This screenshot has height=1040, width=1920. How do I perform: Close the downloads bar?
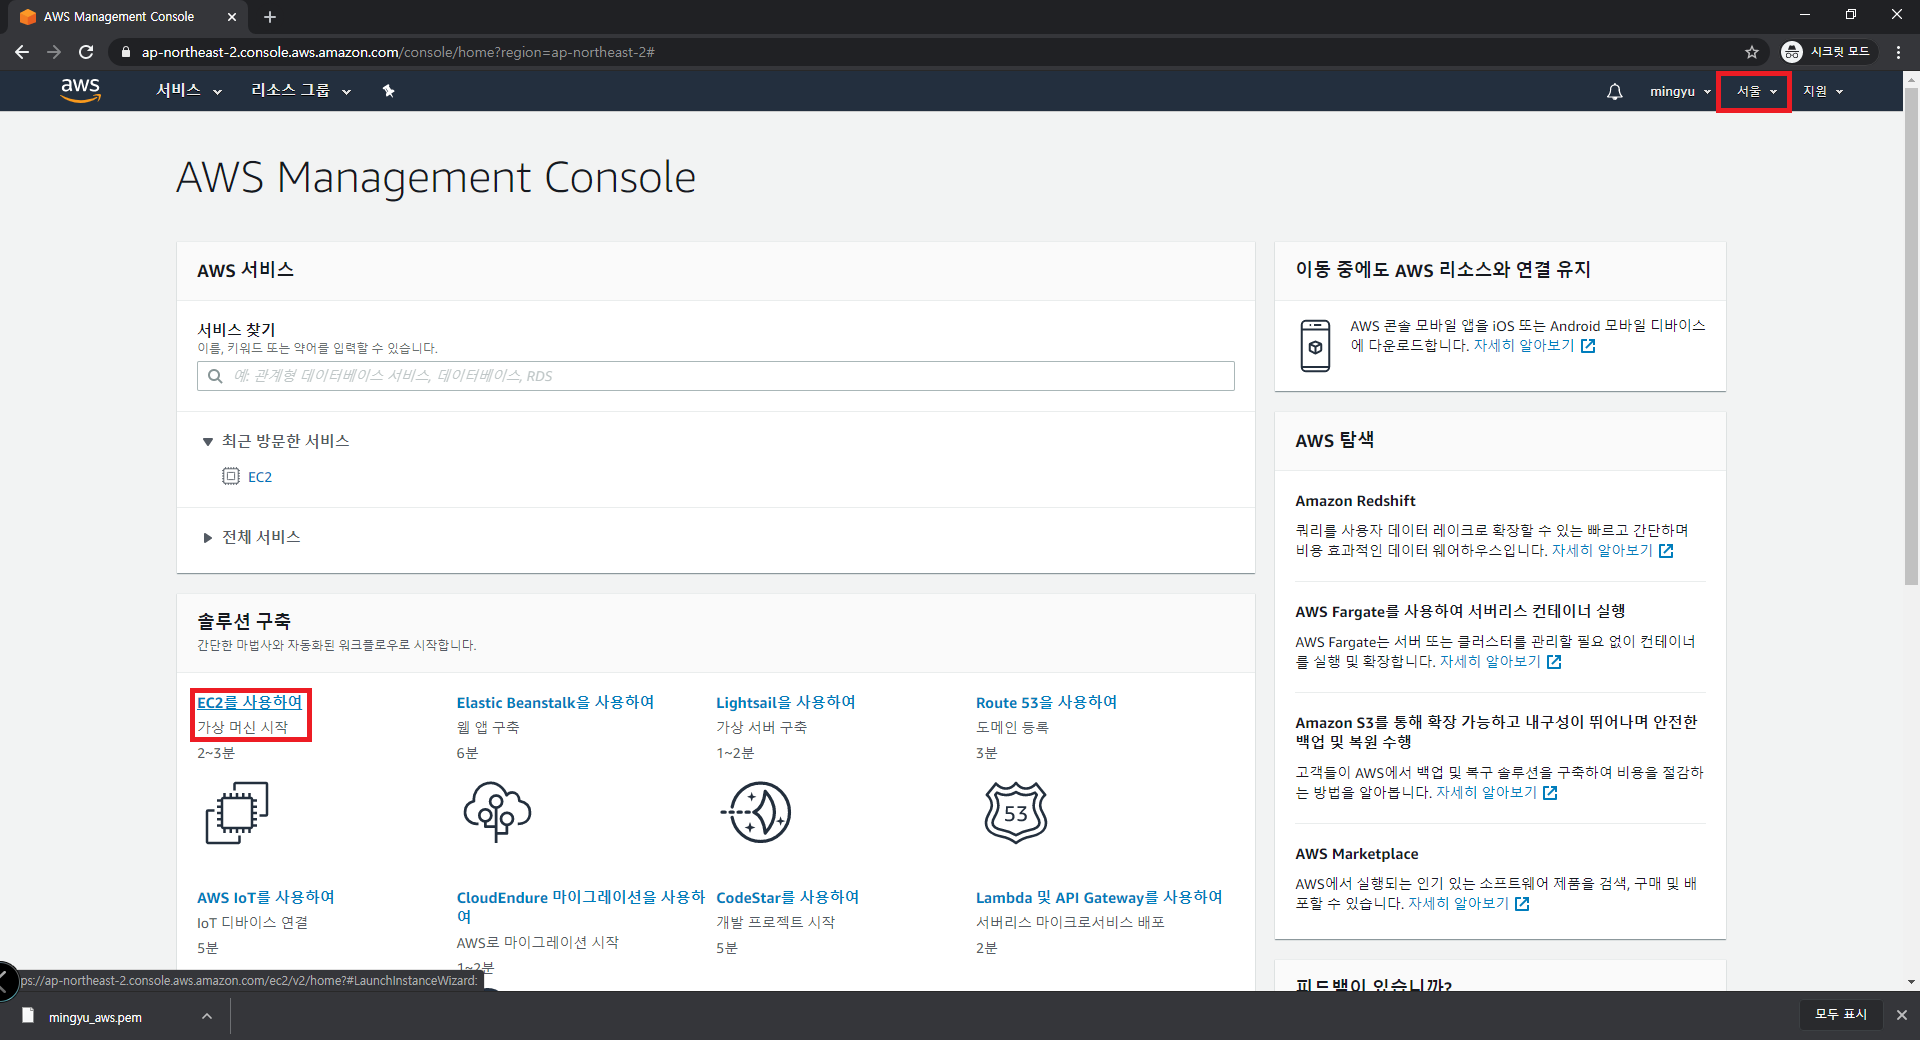(x=1901, y=1015)
